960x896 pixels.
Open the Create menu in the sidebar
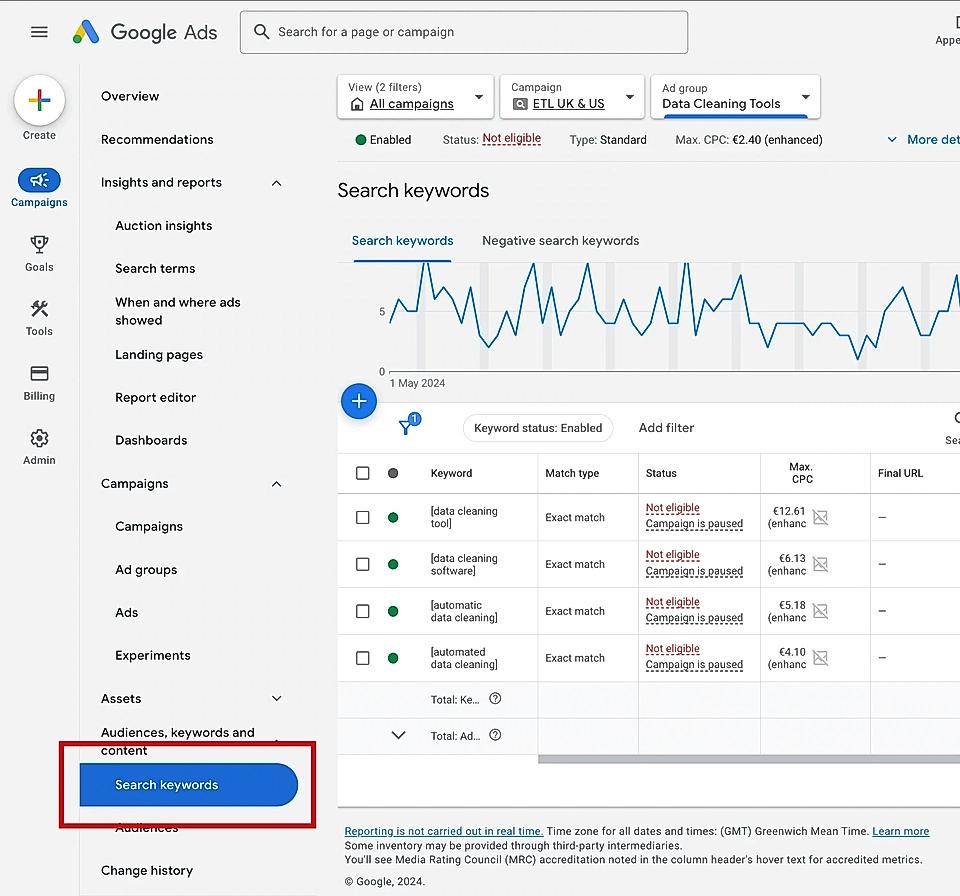(x=39, y=100)
